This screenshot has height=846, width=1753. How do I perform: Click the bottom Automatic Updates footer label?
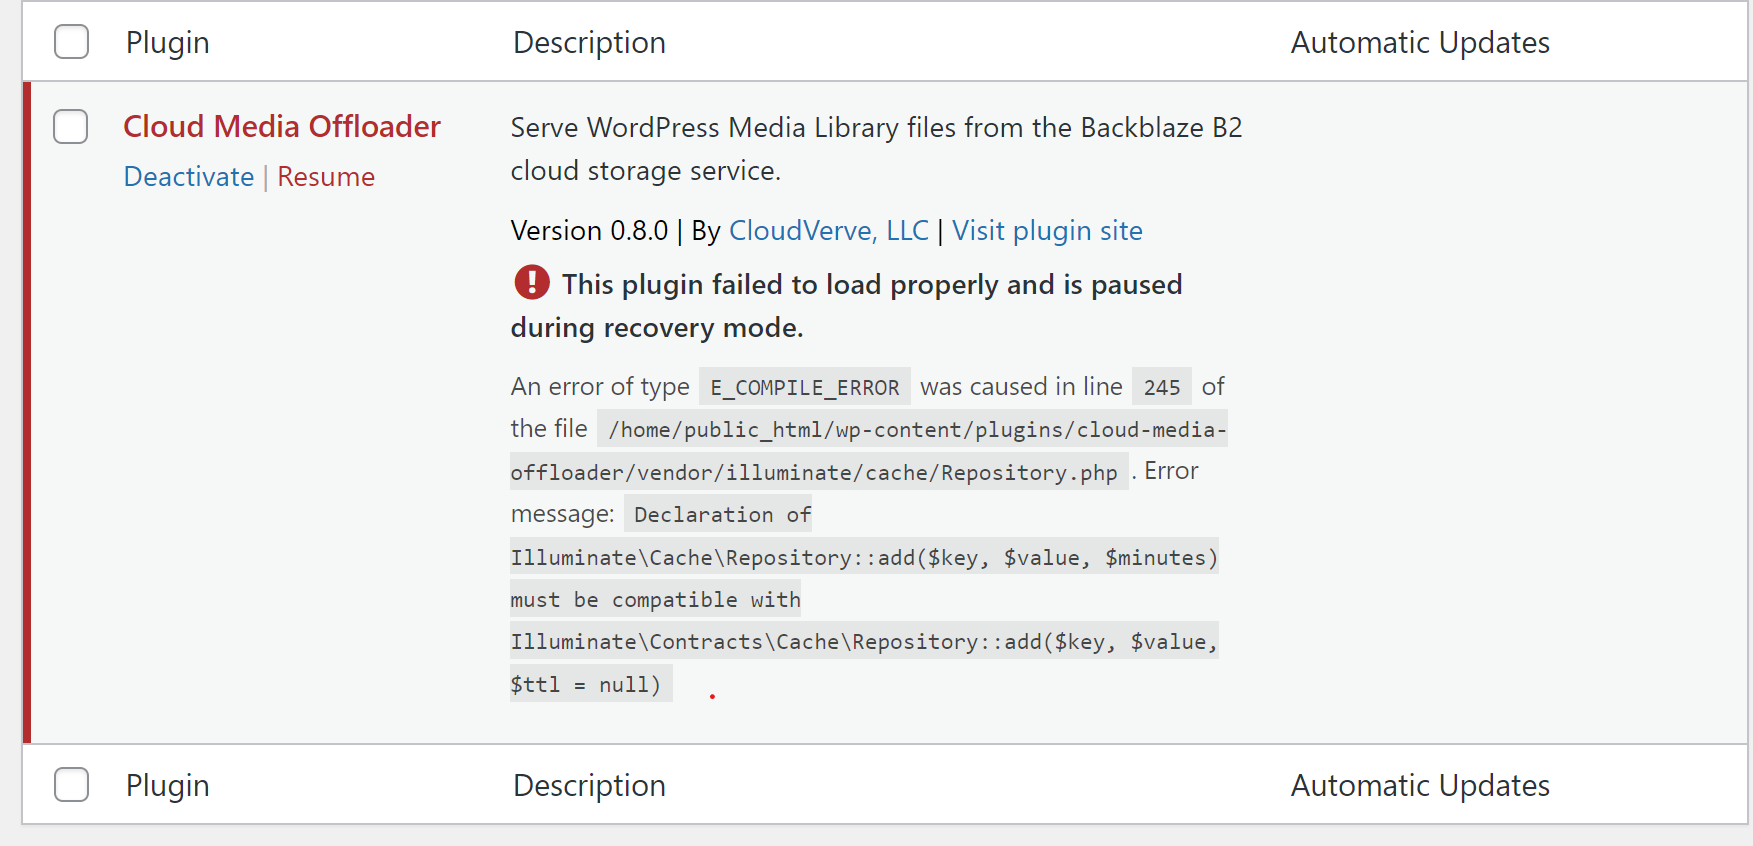1420,786
